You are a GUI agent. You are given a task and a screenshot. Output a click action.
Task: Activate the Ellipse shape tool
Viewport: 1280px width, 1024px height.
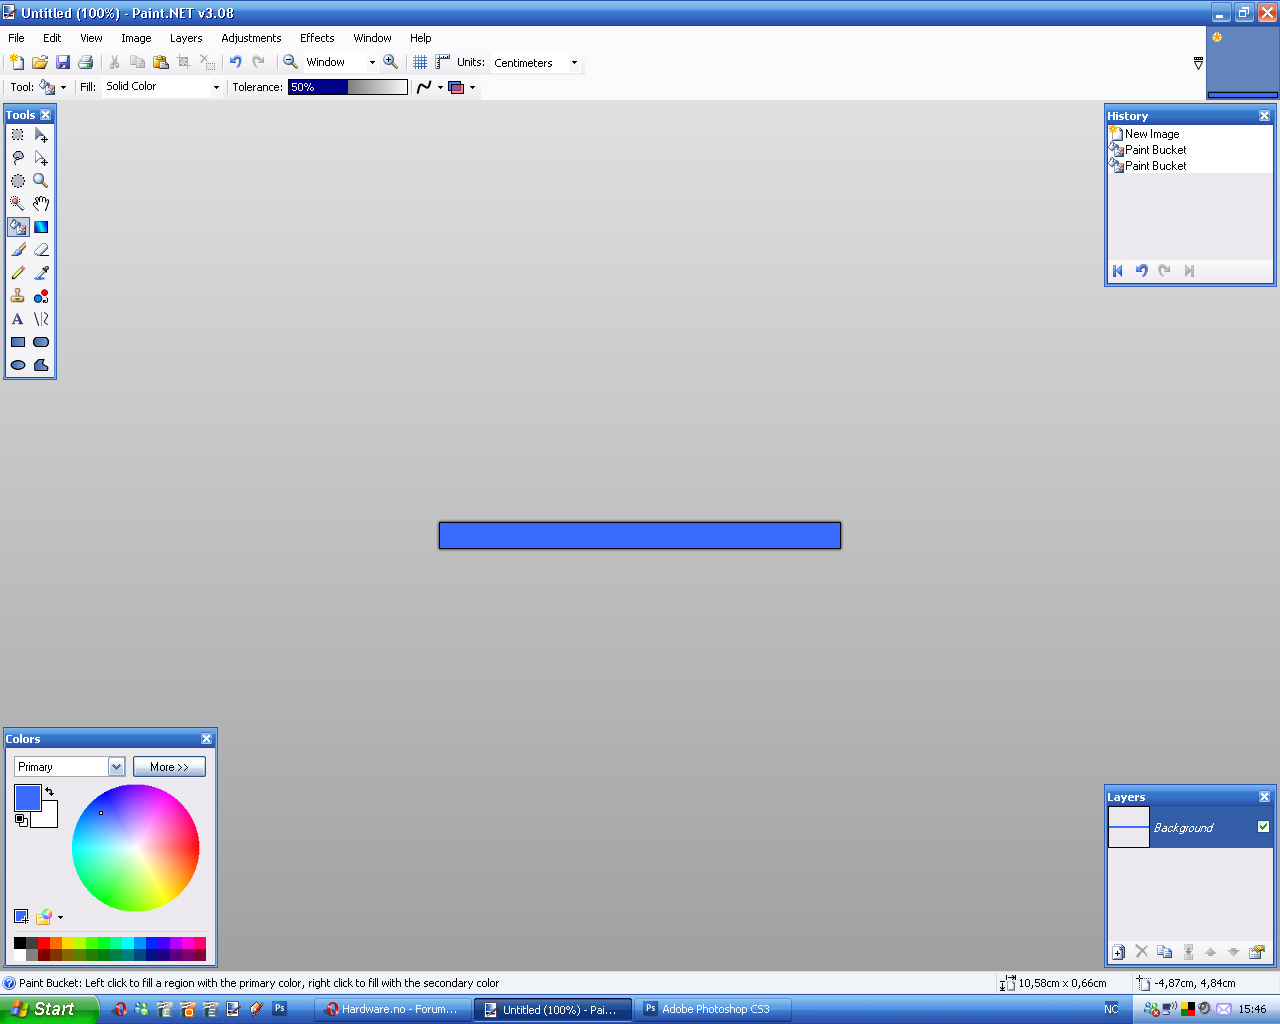18,365
